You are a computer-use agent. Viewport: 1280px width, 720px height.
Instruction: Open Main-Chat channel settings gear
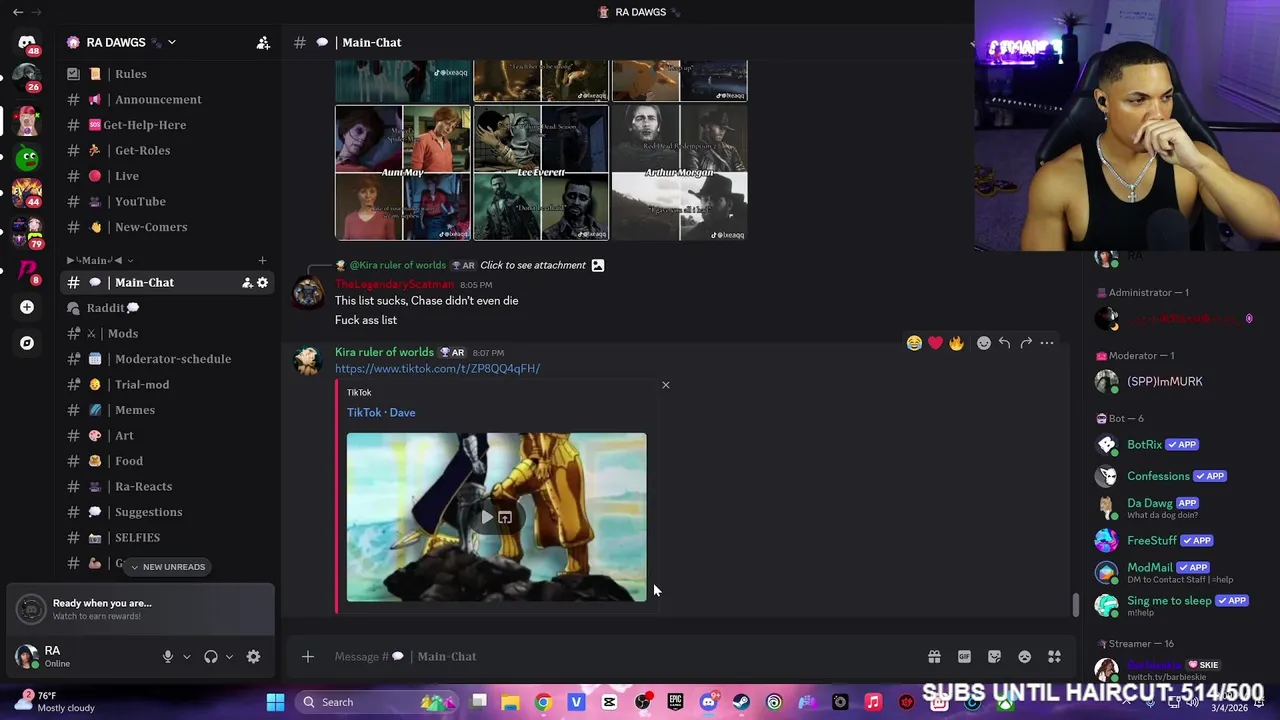pyautogui.click(x=263, y=283)
